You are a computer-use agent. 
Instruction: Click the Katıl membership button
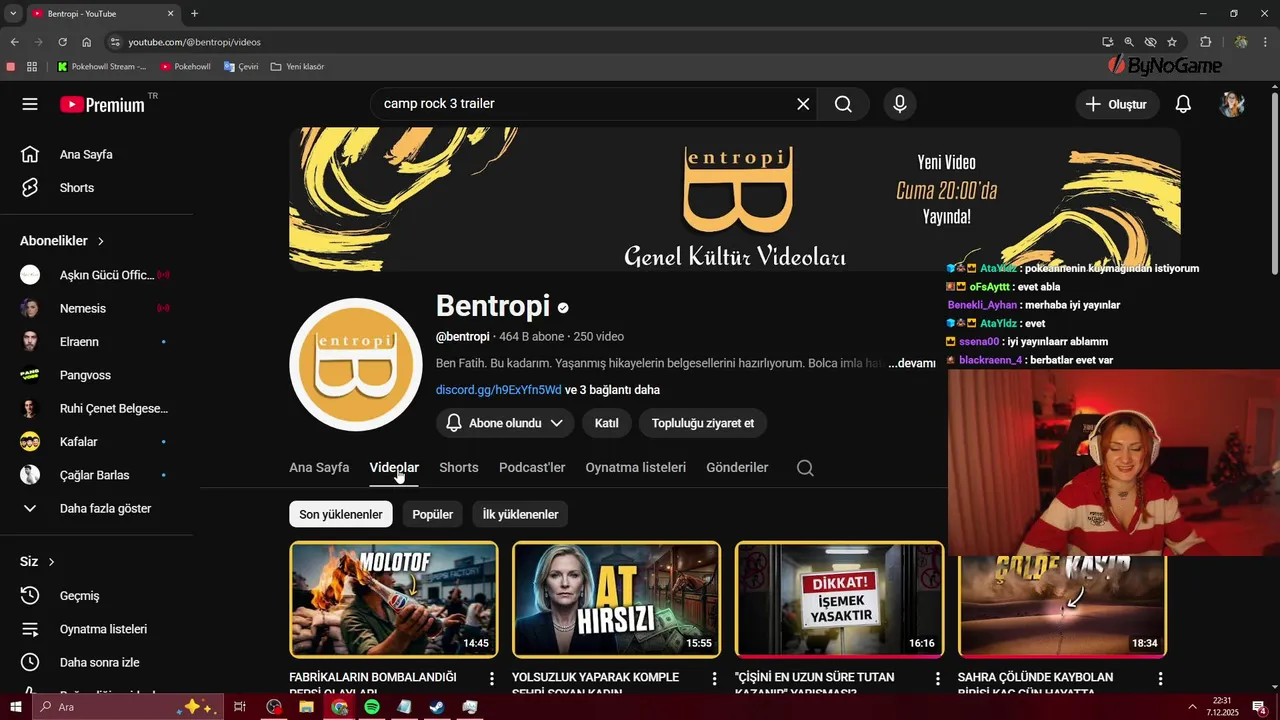[606, 423]
